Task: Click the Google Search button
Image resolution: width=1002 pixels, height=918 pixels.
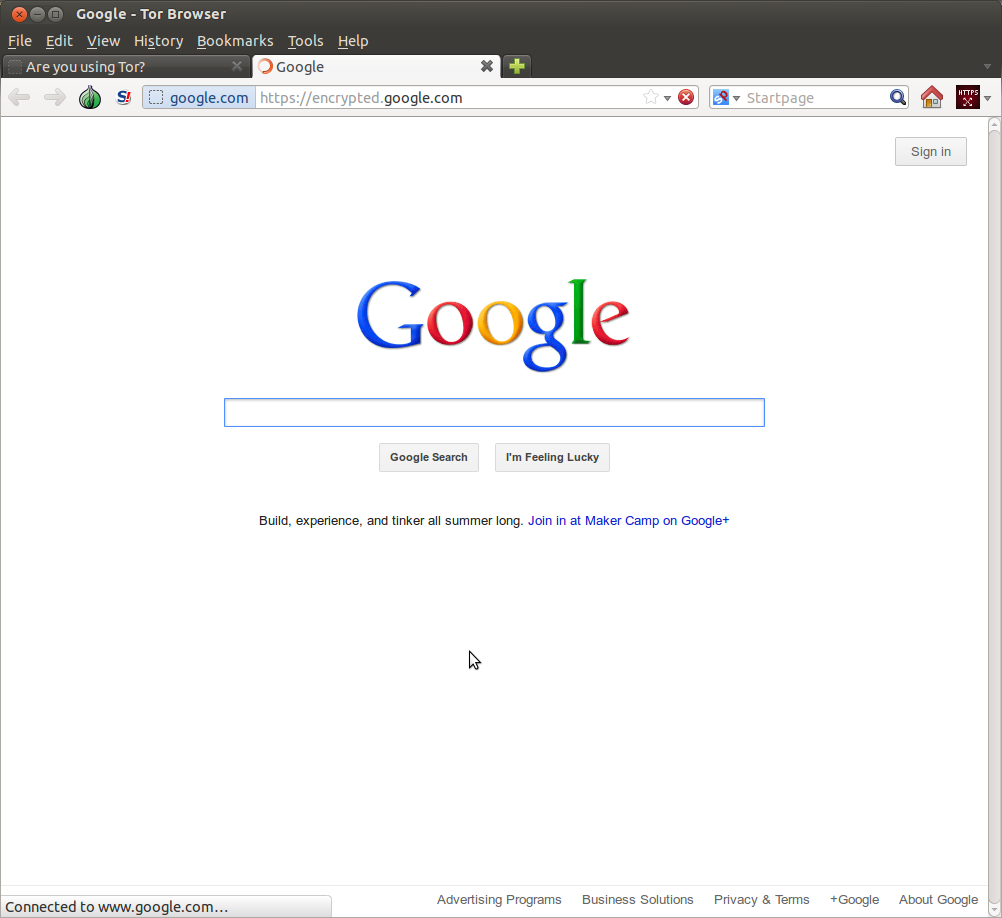Action: point(429,457)
